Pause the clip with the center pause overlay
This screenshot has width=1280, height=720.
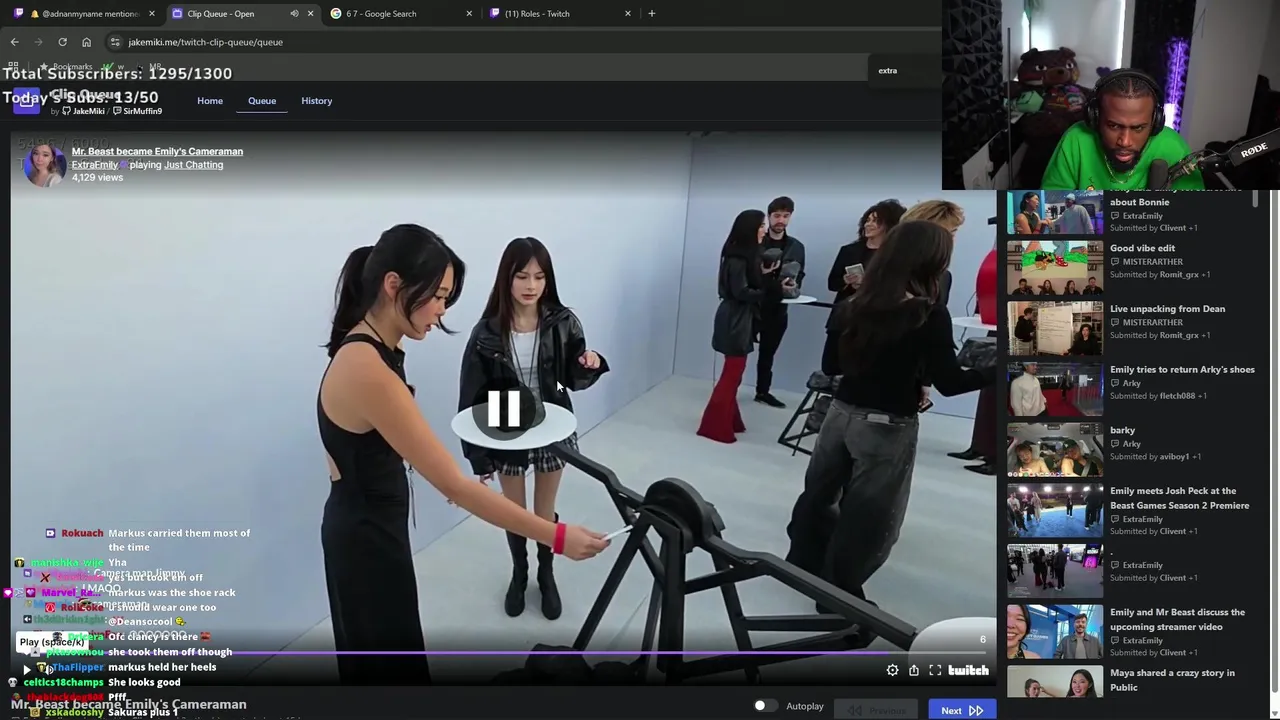coord(503,408)
